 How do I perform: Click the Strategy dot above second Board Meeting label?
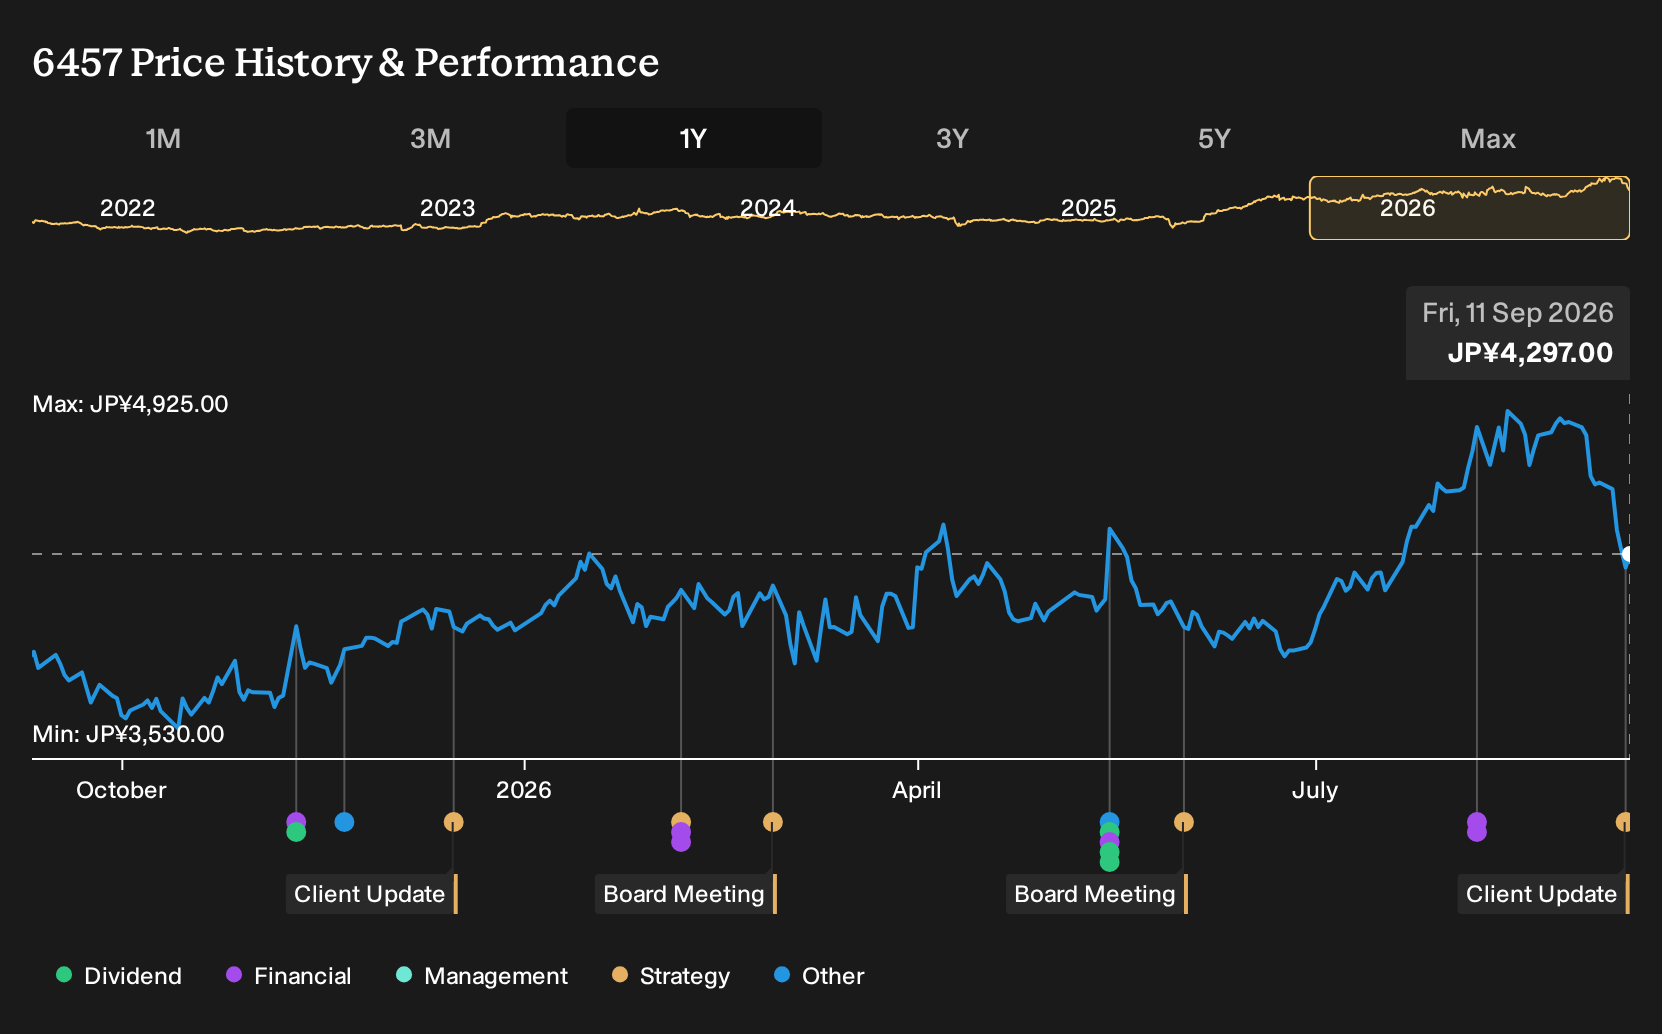click(x=1183, y=822)
